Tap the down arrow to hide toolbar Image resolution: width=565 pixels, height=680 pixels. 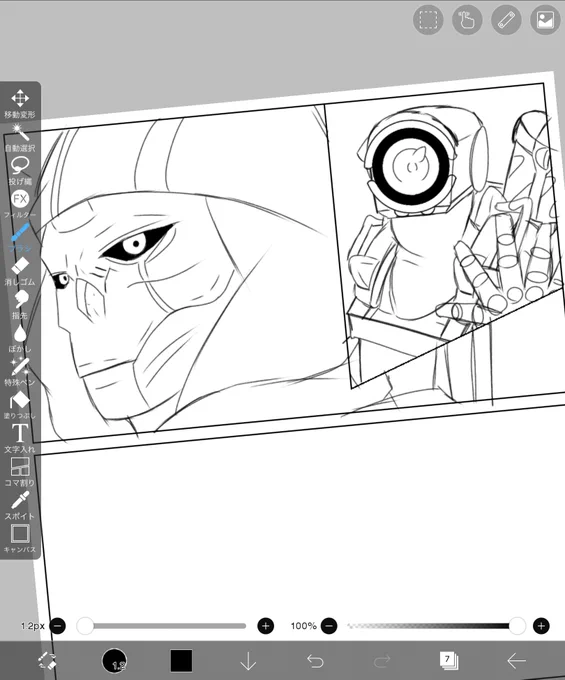(x=248, y=661)
